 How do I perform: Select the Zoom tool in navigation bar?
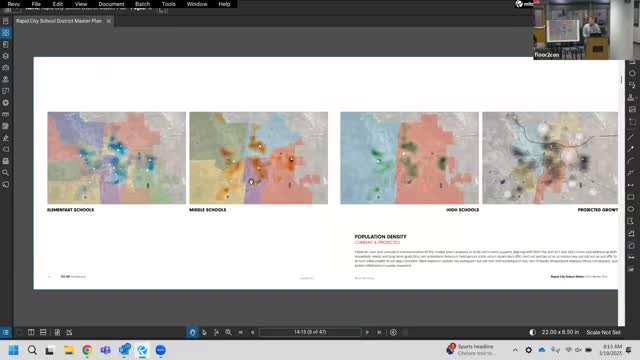point(229,332)
